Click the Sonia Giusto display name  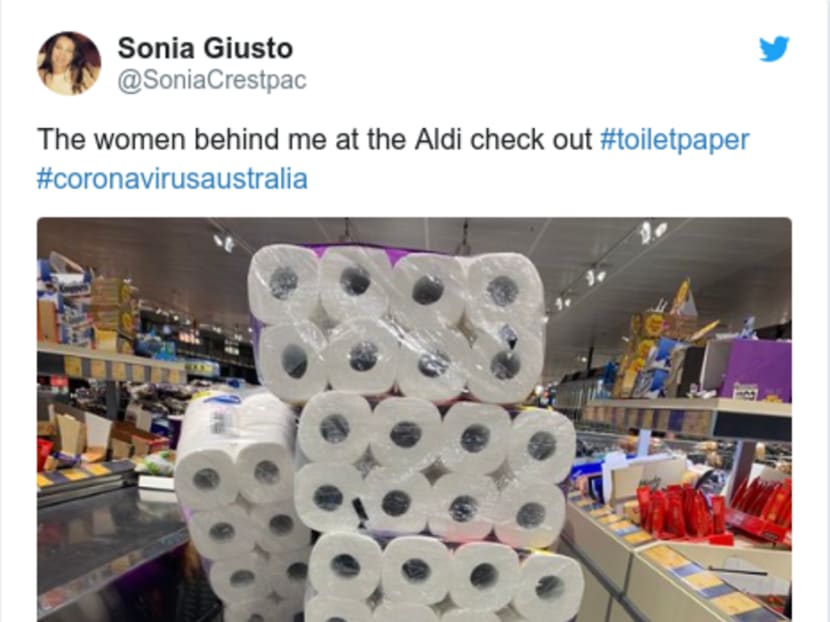click(x=205, y=48)
